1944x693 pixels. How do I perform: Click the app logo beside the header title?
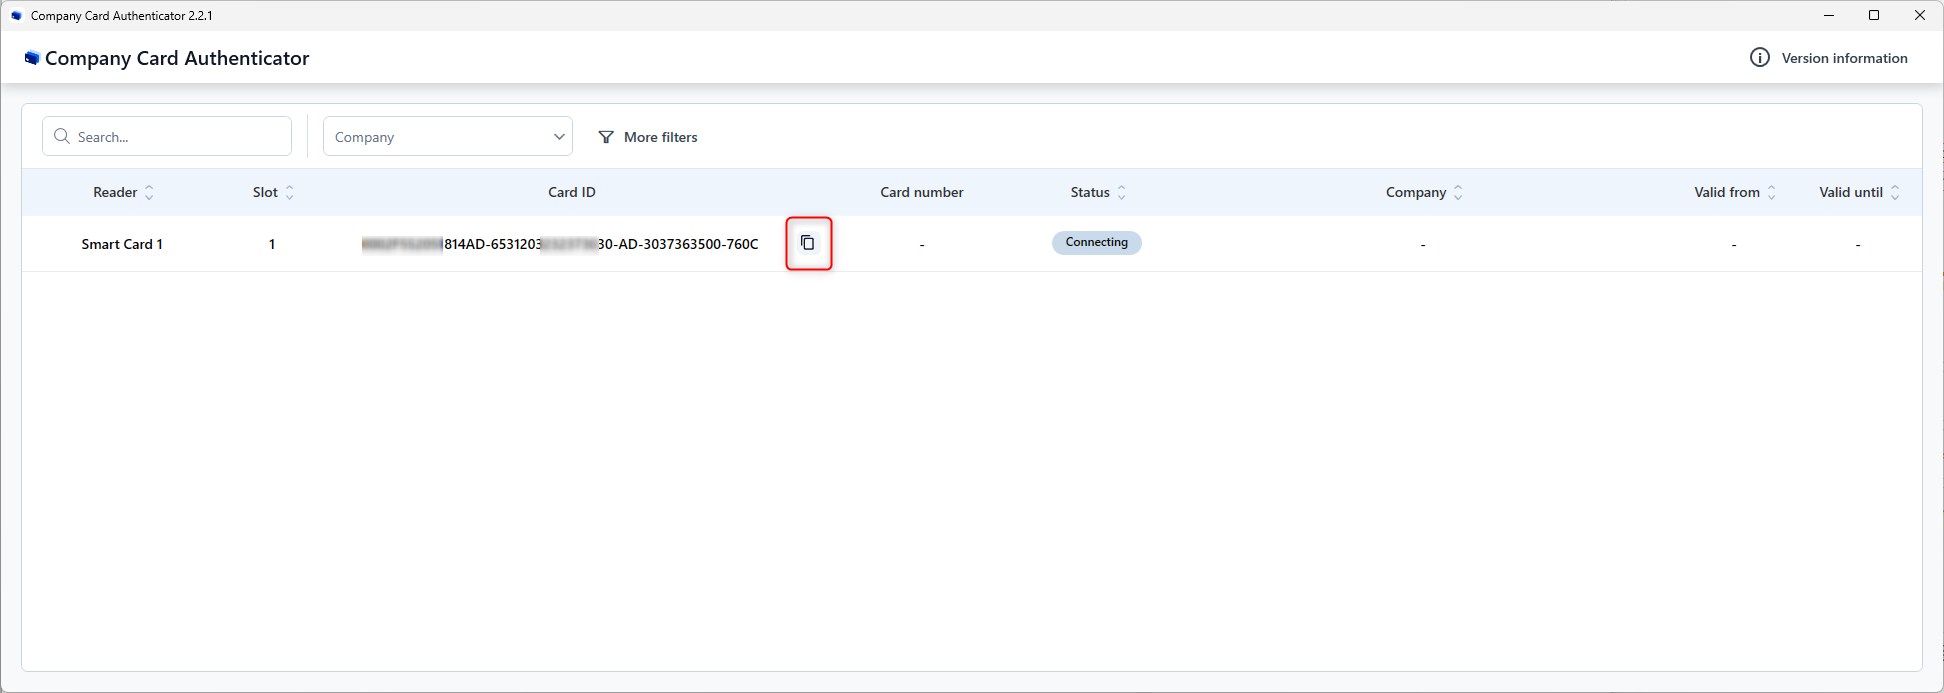point(32,58)
